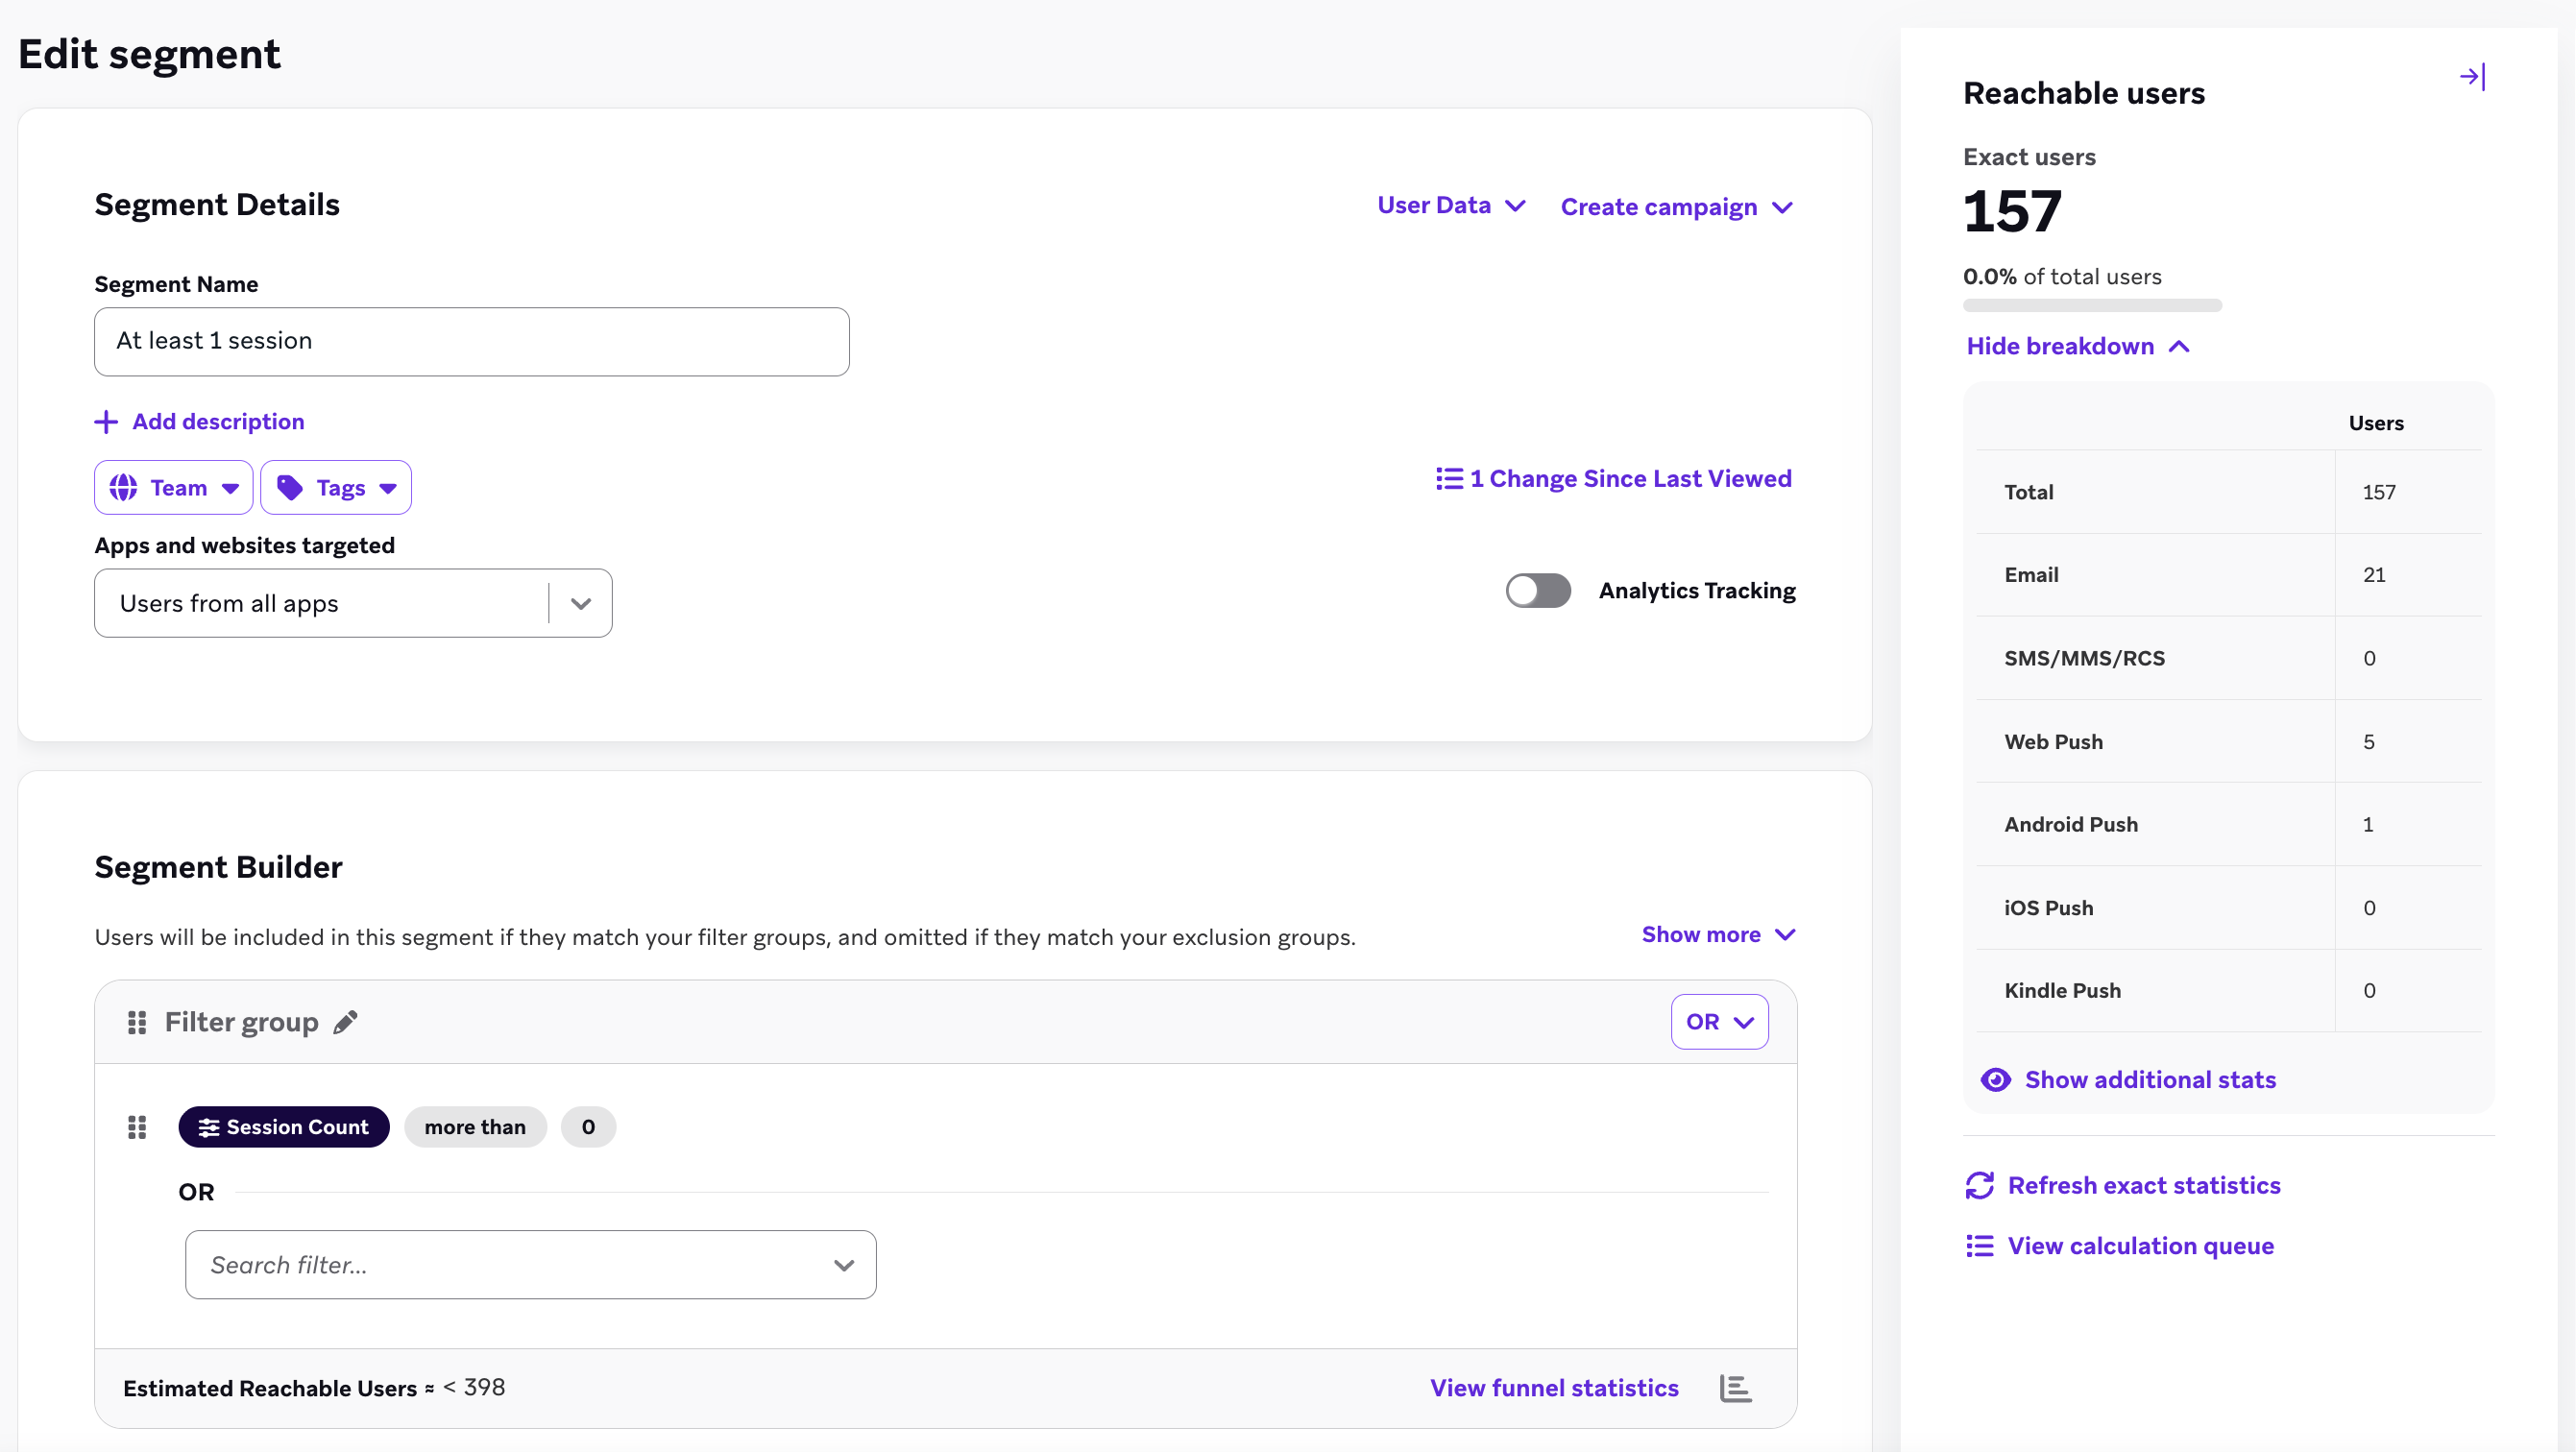The width and height of the screenshot is (2576, 1452).
Task: Open the Tags dropdown
Action: coord(336,488)
